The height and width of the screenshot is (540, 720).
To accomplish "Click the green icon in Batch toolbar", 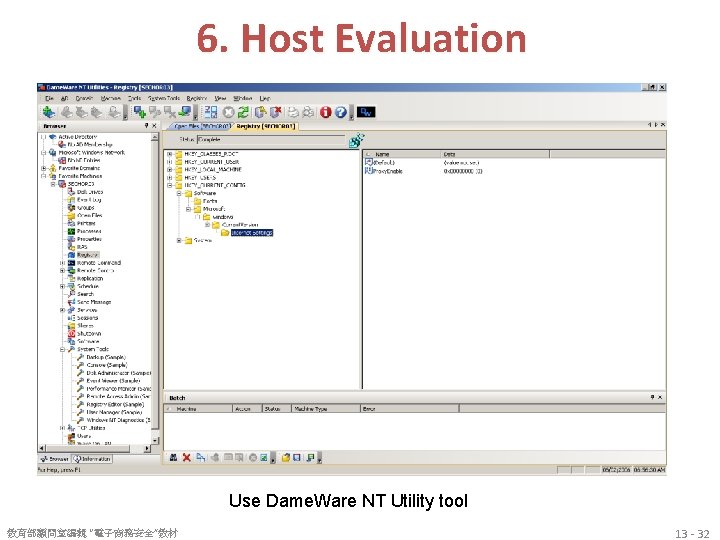I will pos(264,457).
